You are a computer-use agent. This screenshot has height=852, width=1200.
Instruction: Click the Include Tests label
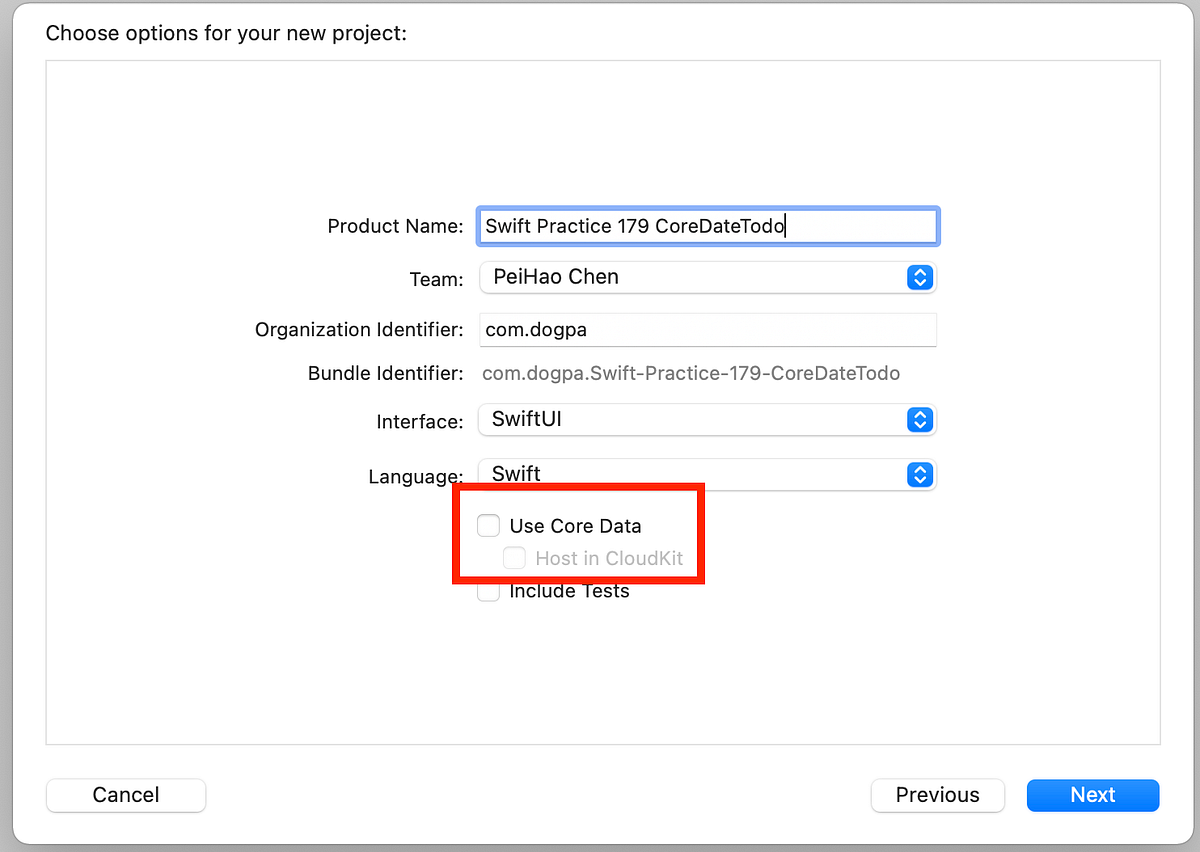point(570,591)
